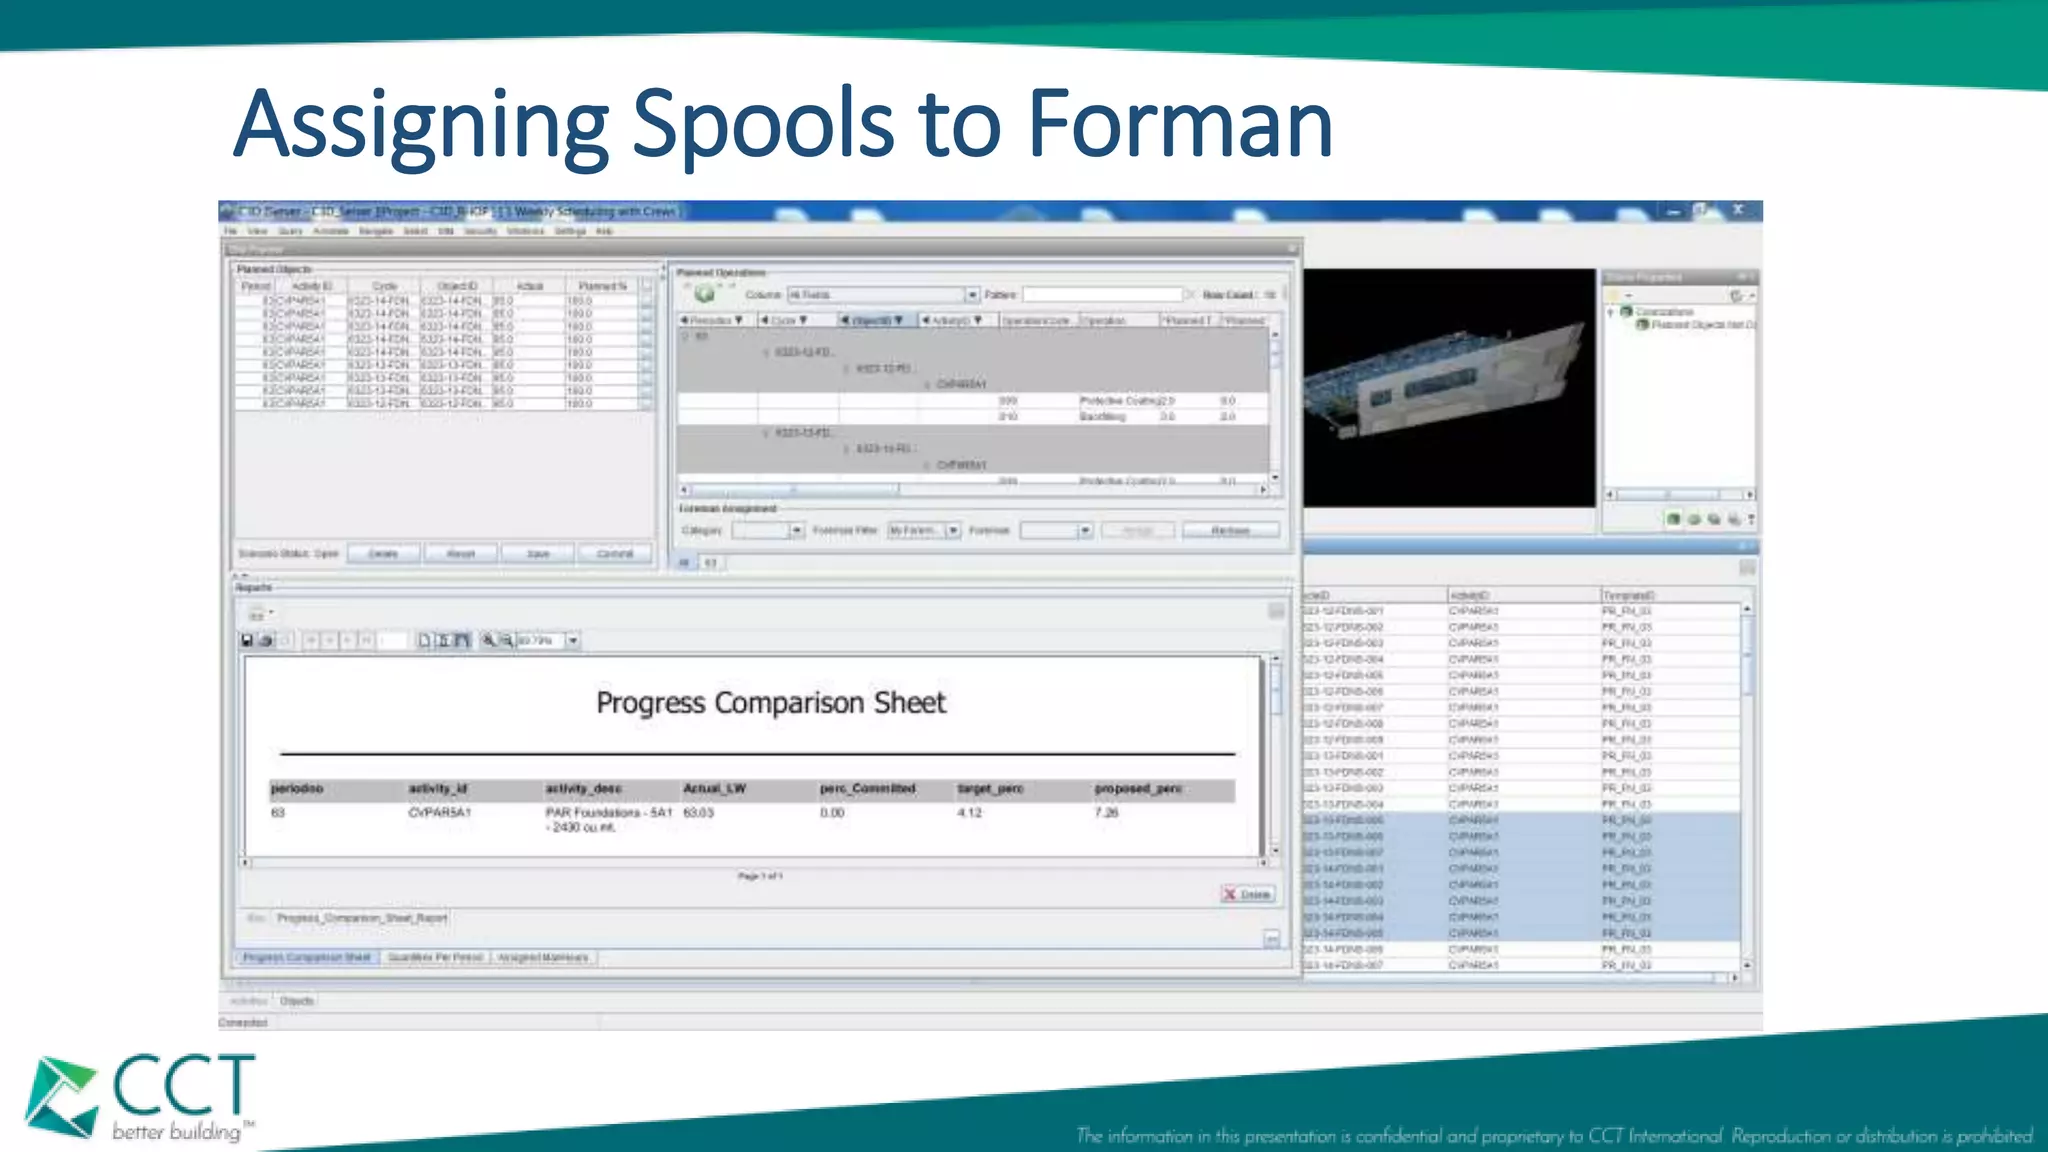The image size is (2048, 1152).
Task: Switch to the Activities bottom tab
Action: [248, 1000]
